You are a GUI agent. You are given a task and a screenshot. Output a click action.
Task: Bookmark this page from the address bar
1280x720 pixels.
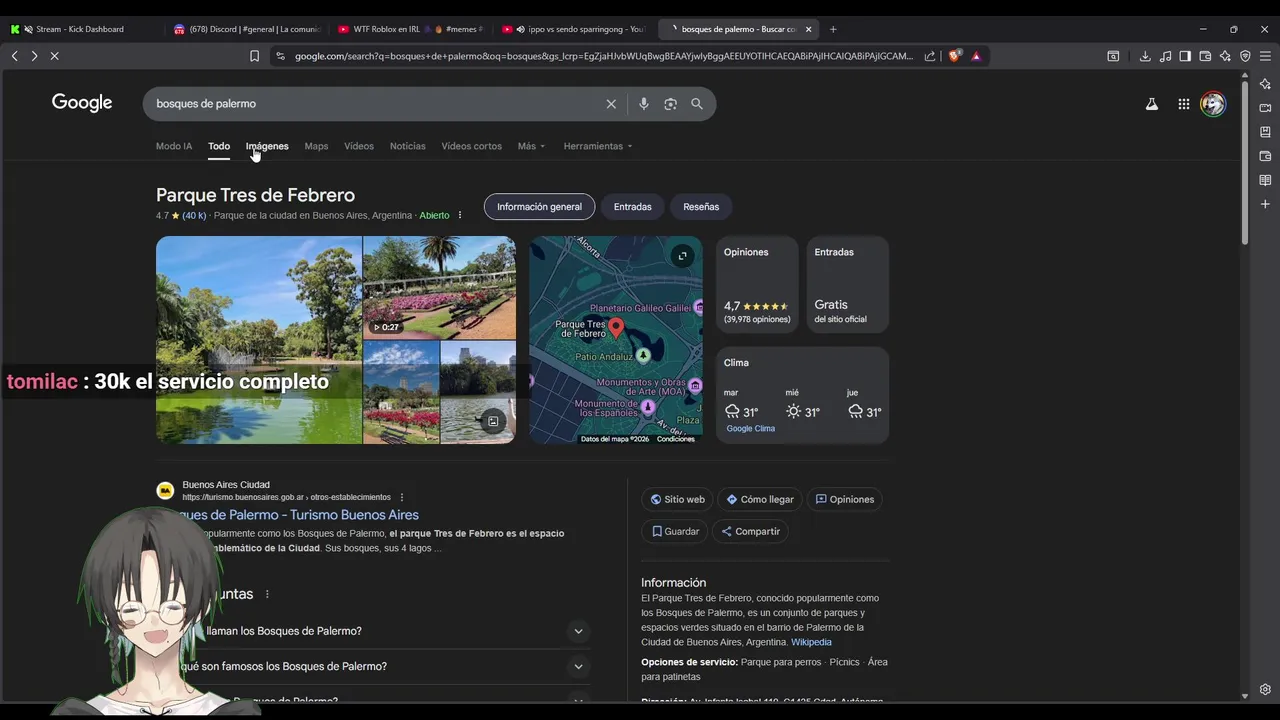(x=254, y=56)
